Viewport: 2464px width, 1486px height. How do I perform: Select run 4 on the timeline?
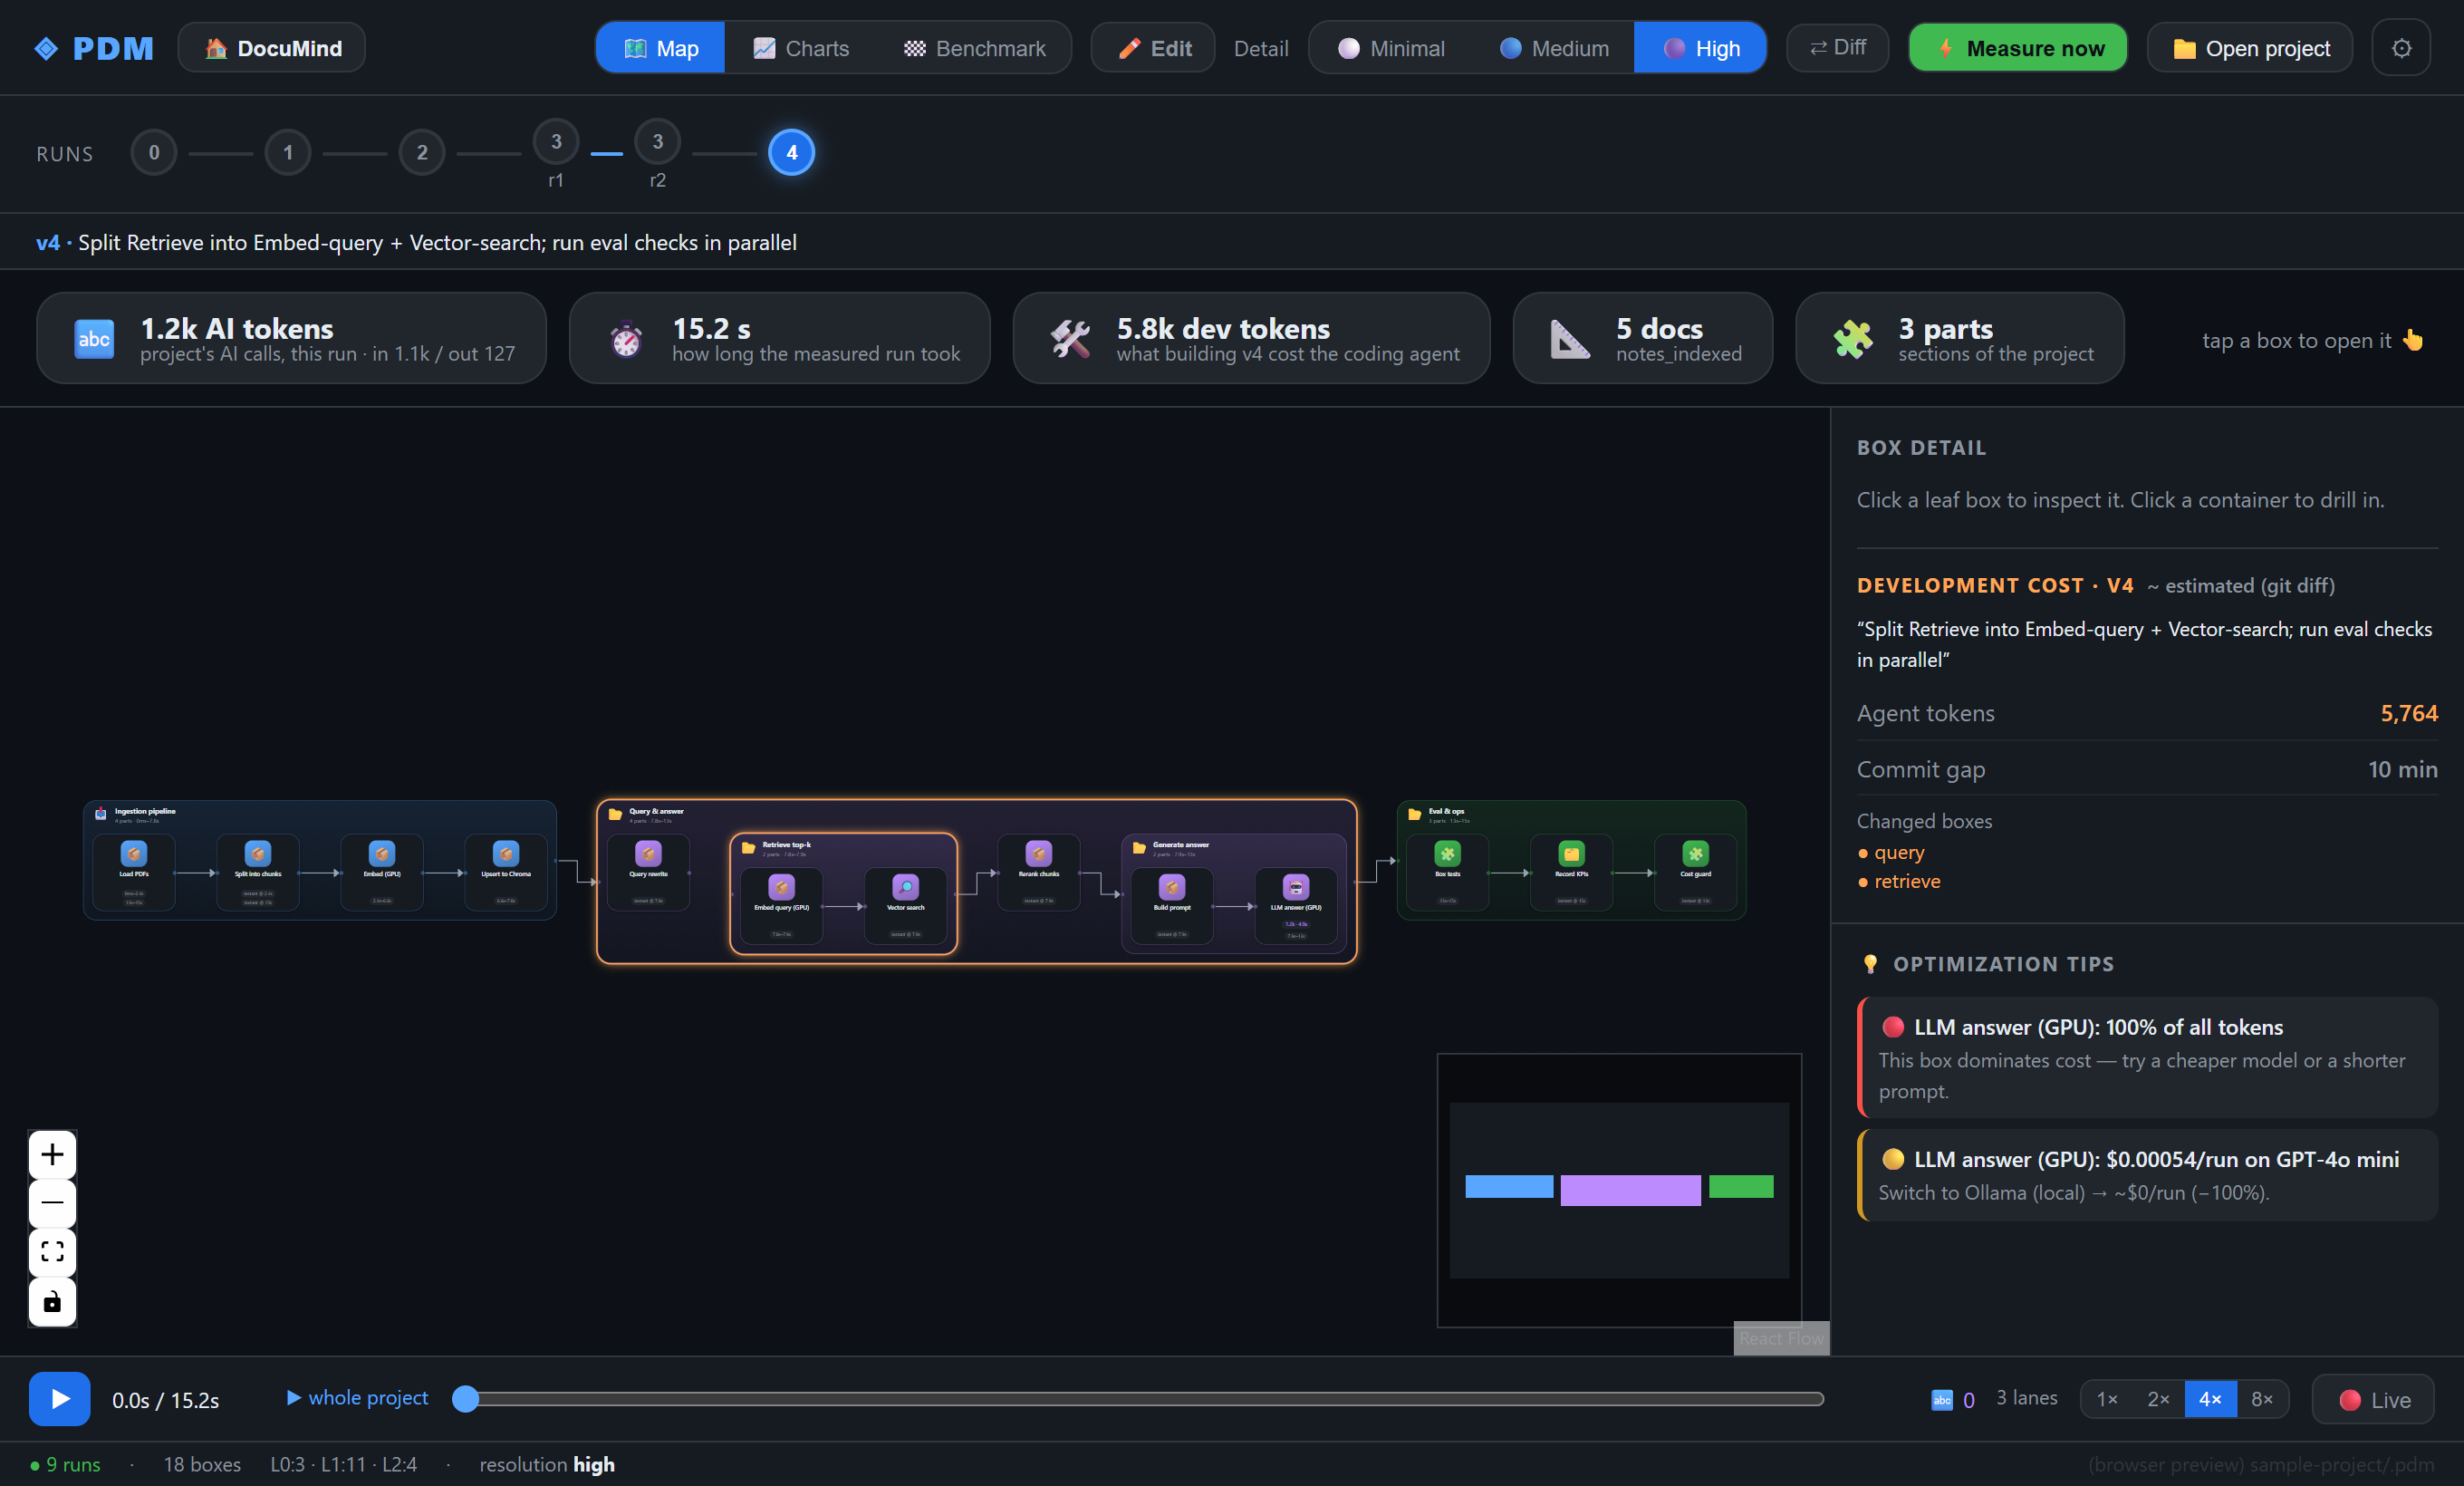pos(791,152)
